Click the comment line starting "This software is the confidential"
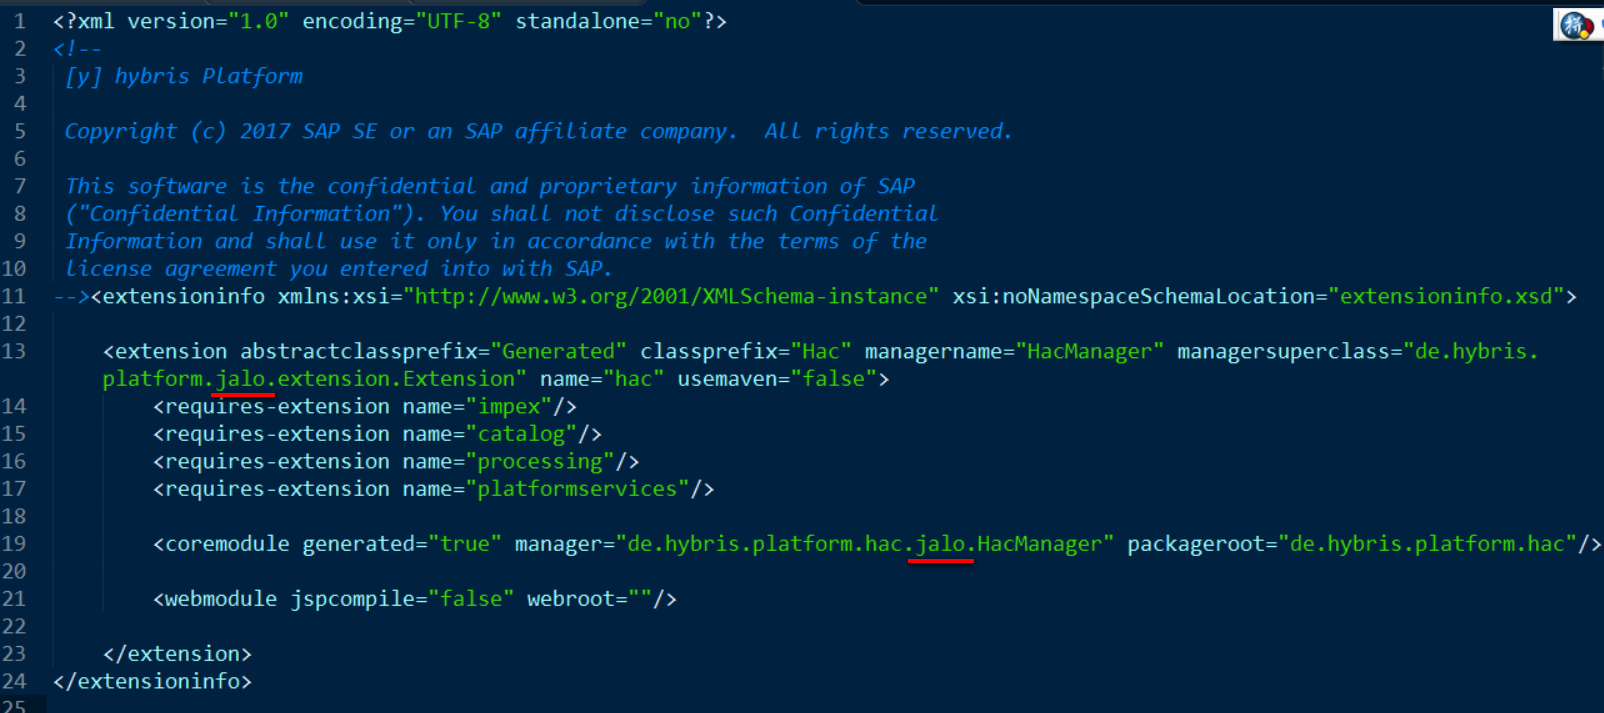 pyautogui.click(x=490, y=186)
